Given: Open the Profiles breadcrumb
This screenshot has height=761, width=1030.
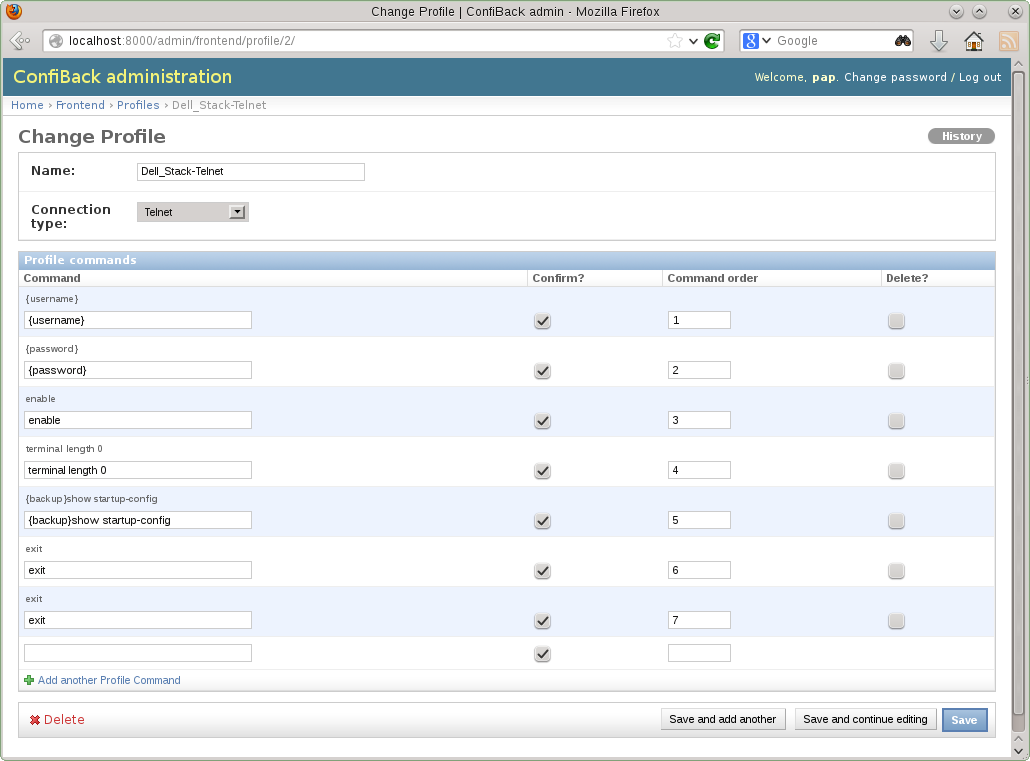Looking at the screenshot, I should (x=138, y=105).
